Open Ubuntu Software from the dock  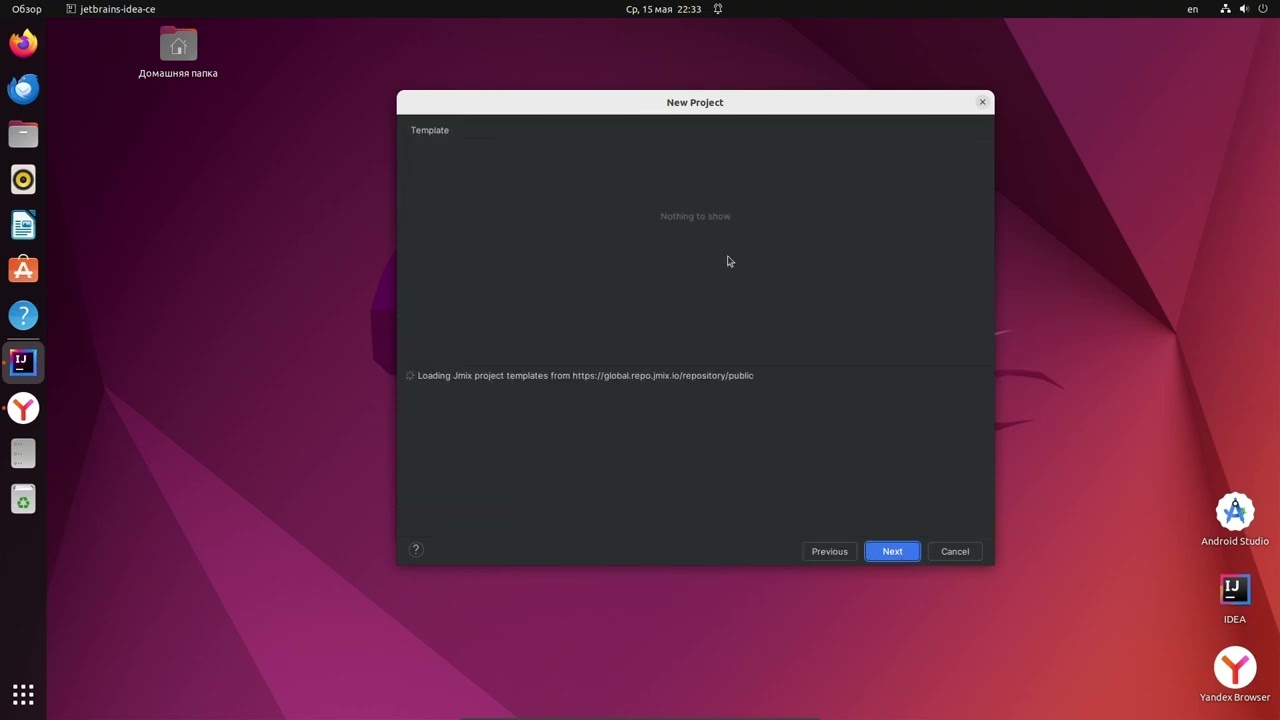(x=23, y=270)
